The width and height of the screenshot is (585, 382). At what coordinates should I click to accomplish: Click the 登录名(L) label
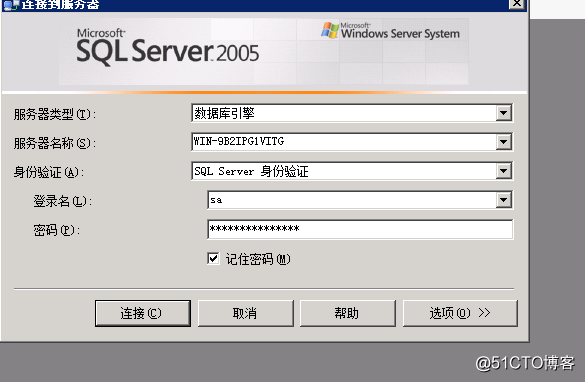[63, 201]
